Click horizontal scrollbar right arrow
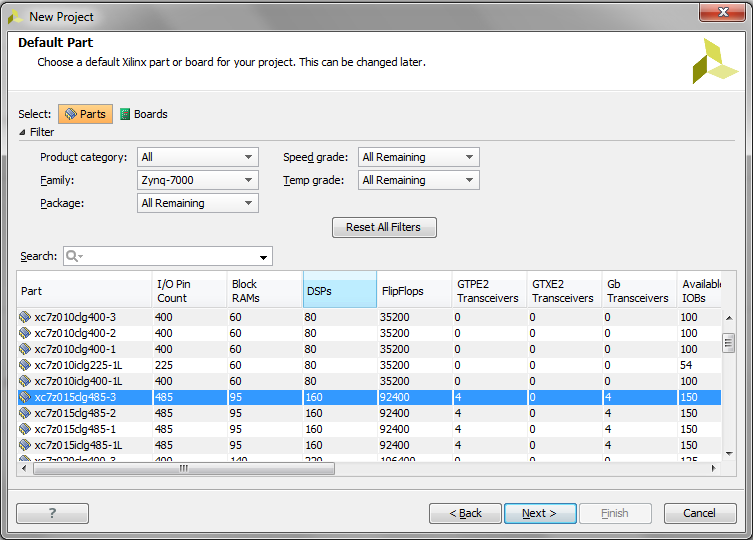753x540 pixels. (714, 468)
